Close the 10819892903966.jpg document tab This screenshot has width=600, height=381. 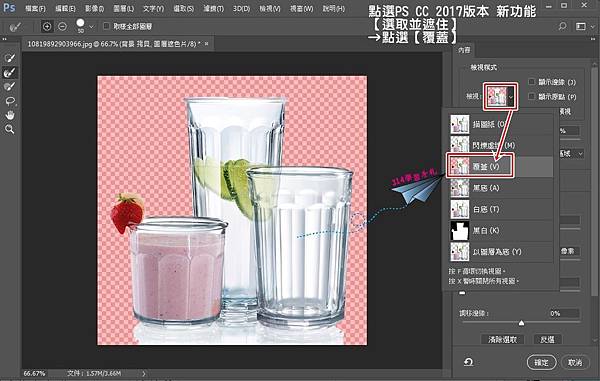[x=207, y=44]
